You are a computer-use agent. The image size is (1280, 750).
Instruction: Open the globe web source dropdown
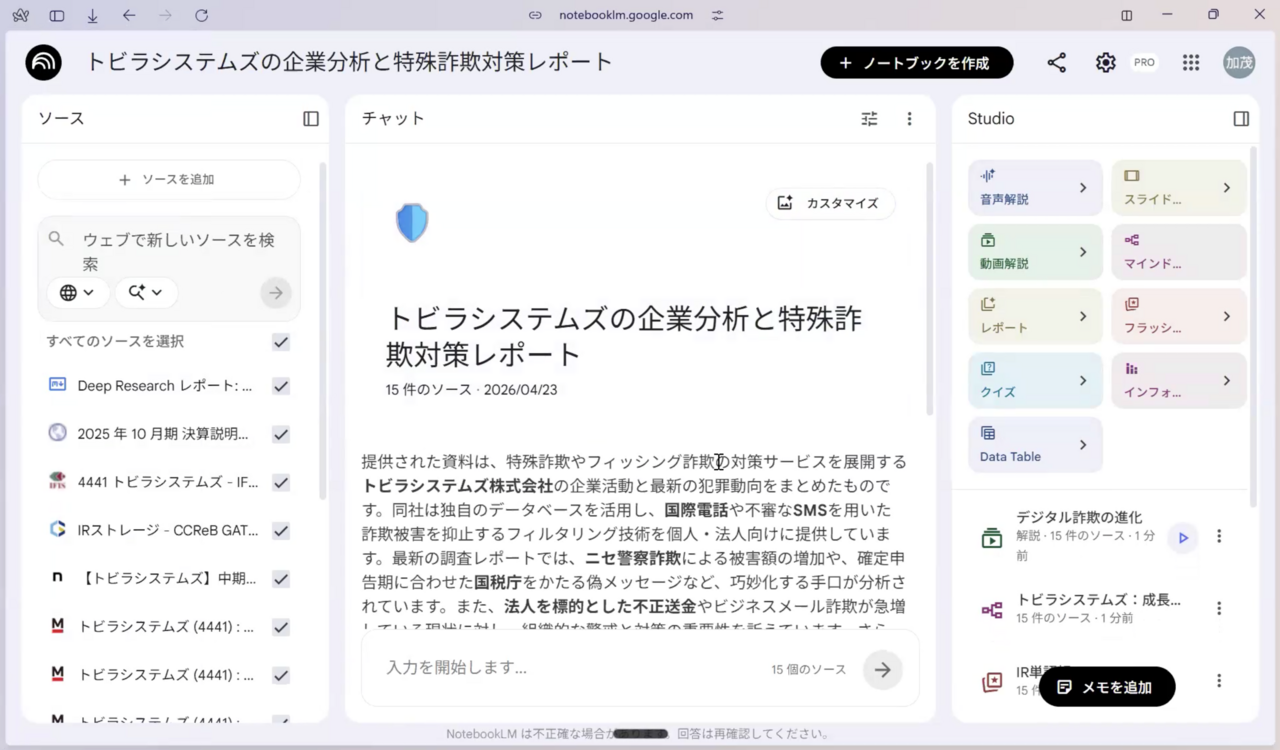[x=77, y=292]
